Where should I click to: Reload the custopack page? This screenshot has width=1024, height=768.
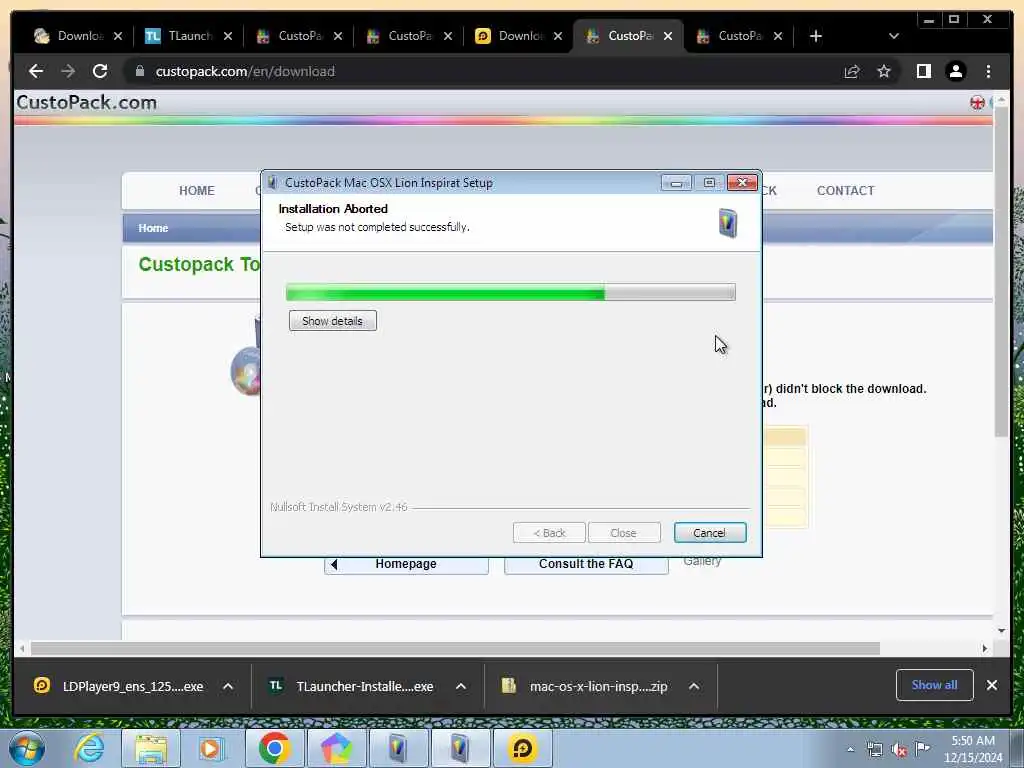[x=100, y=71]
